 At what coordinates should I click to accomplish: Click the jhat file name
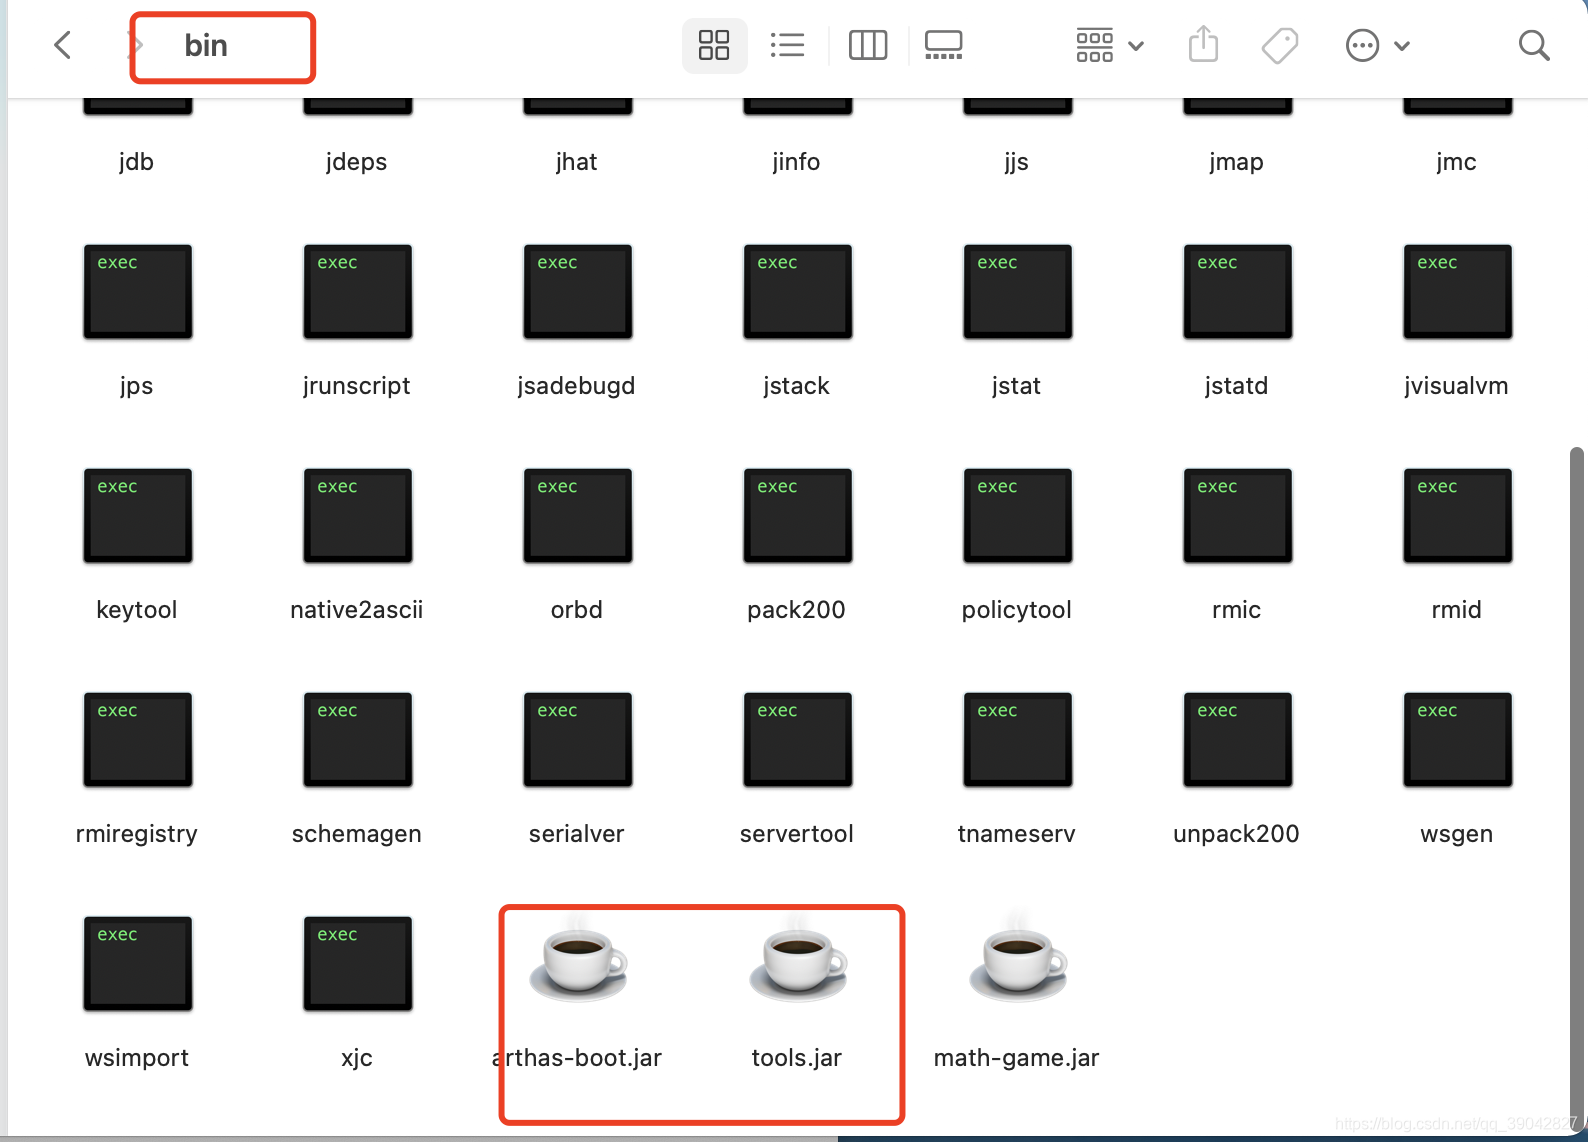(576, 162)
